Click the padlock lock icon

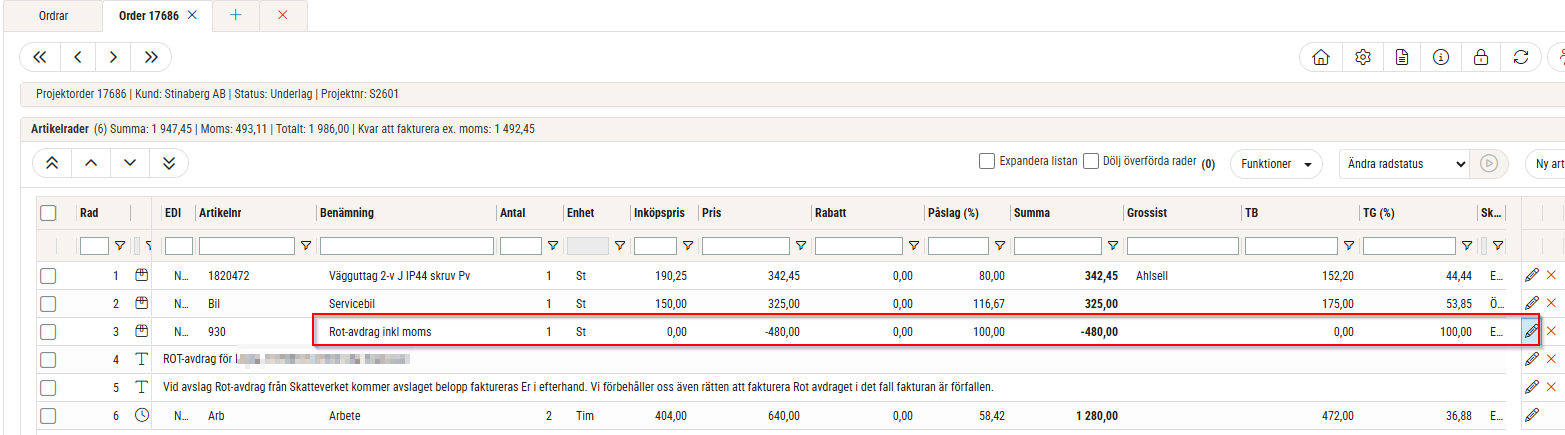pyautogui.click(x=1481, y=57)
